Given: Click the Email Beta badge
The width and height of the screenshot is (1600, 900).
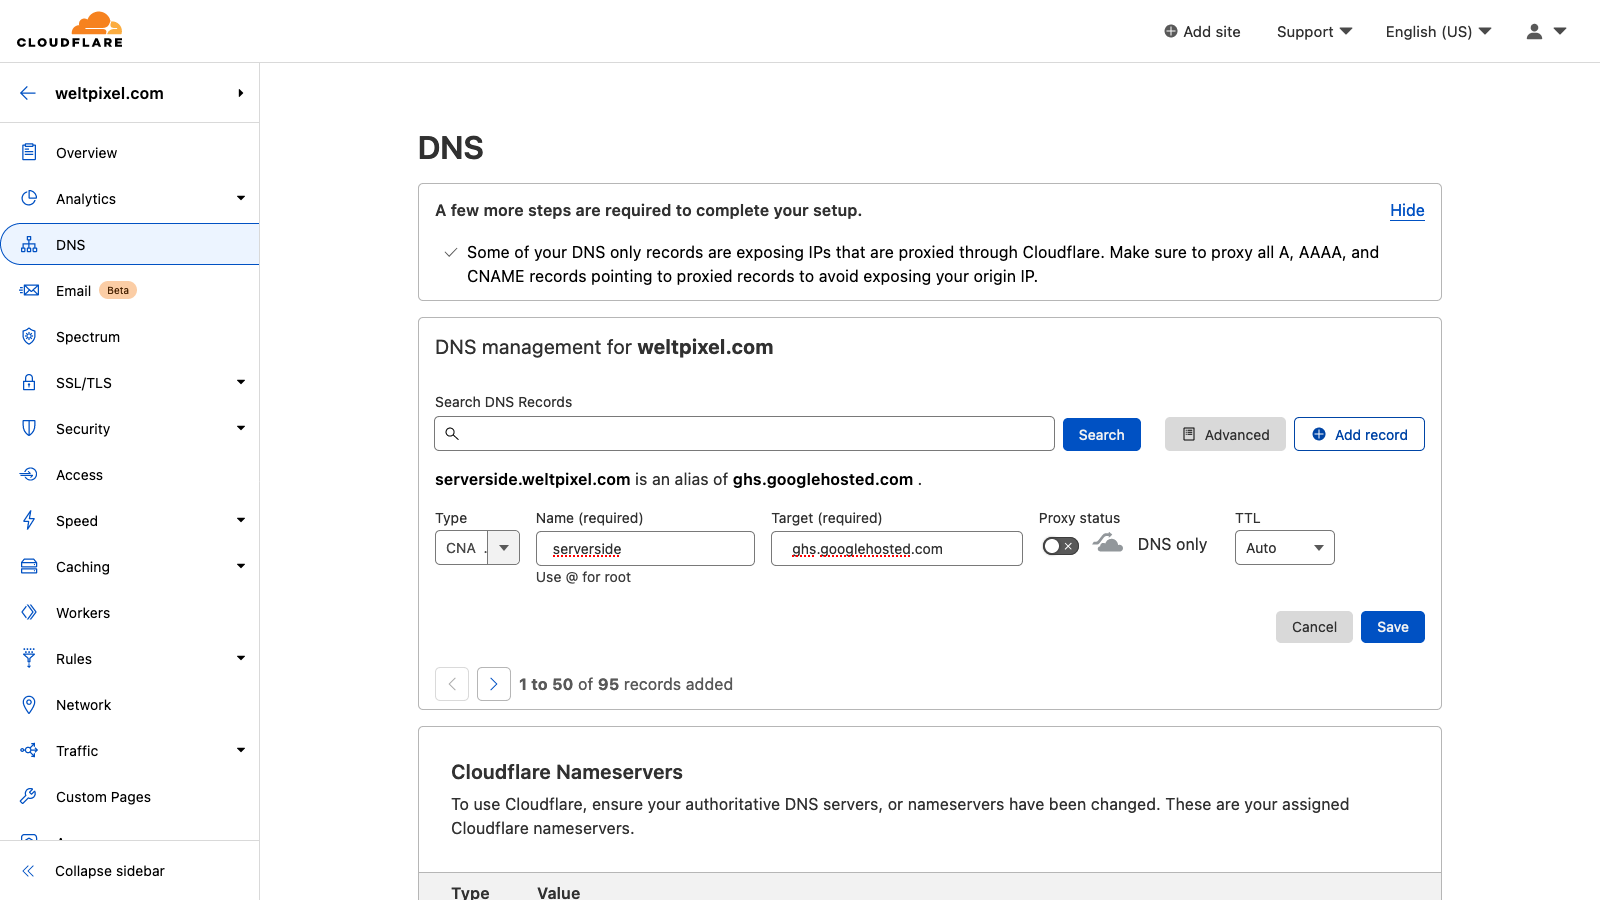Looking at the screenshot, I should click(118, 290).
